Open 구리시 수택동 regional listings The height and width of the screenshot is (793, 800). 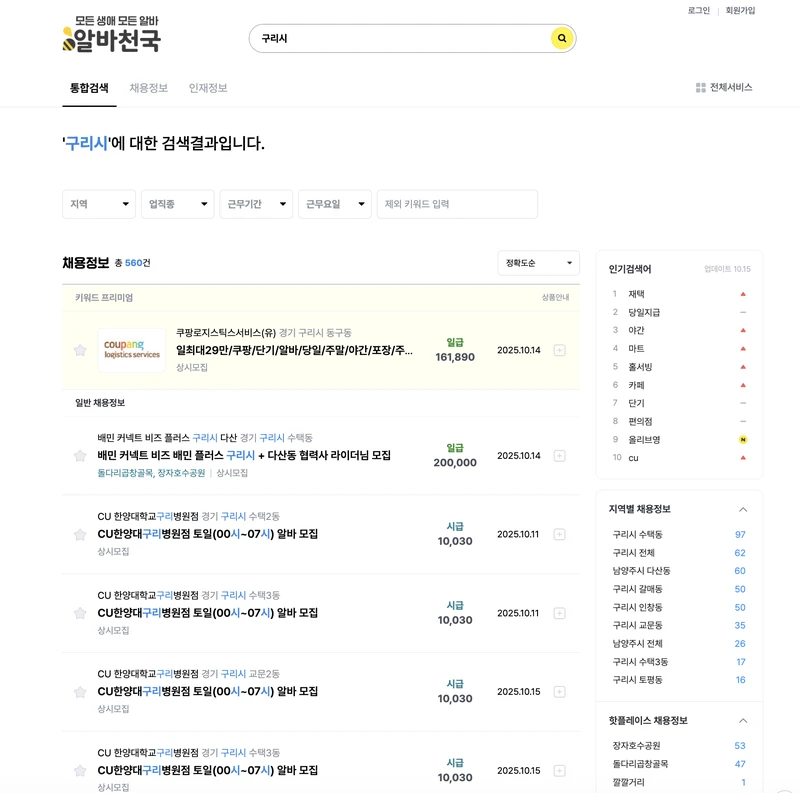(638, 534)
